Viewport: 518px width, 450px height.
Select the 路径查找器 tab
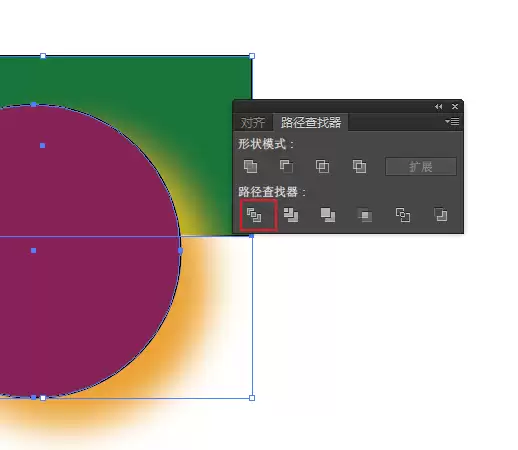(x=311, y=122)
